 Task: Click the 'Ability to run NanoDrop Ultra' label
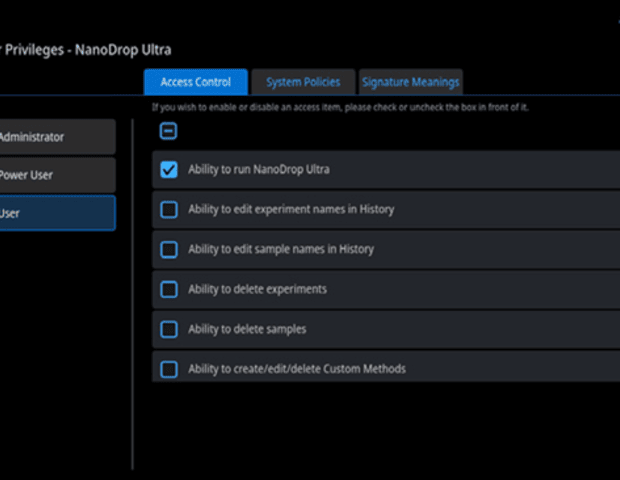point(259,169)
